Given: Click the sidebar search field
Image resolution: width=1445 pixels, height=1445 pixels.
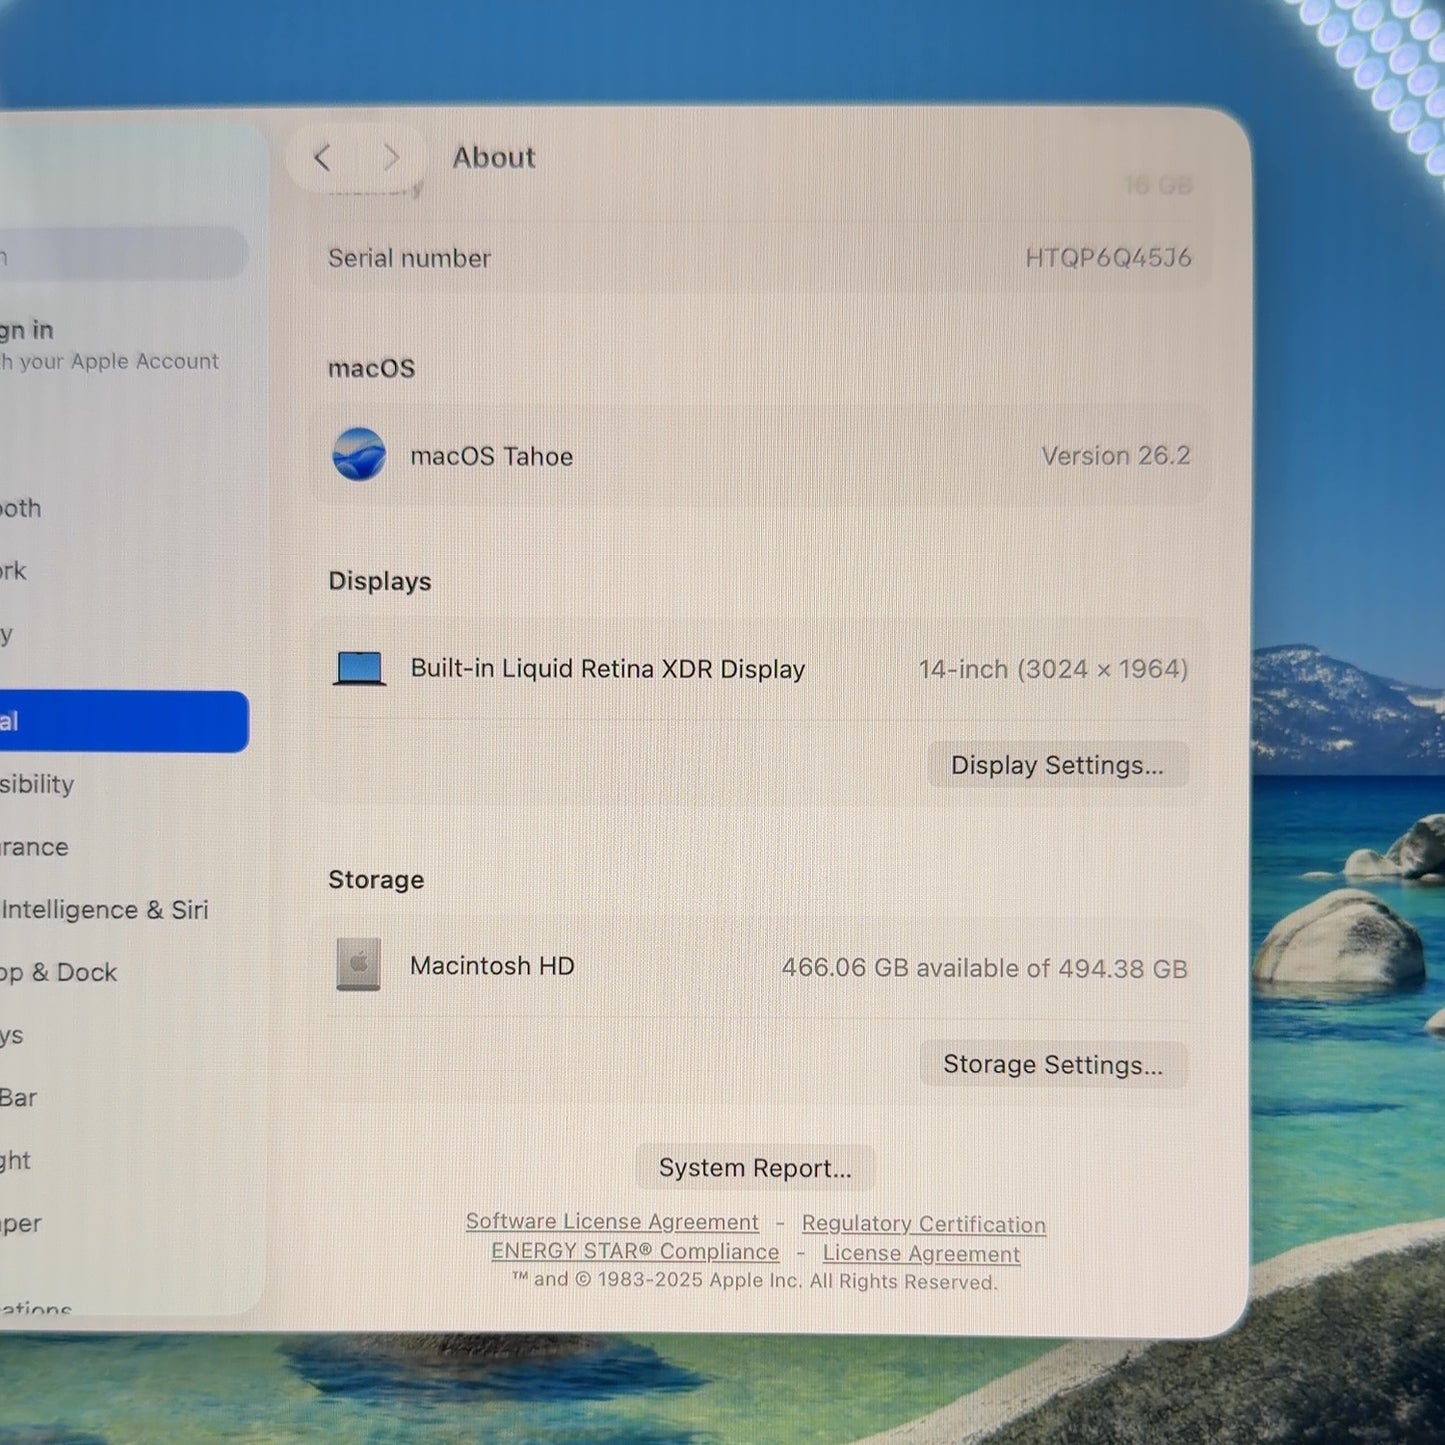Looking at the screenshot, I should click(x=123, y=254).
